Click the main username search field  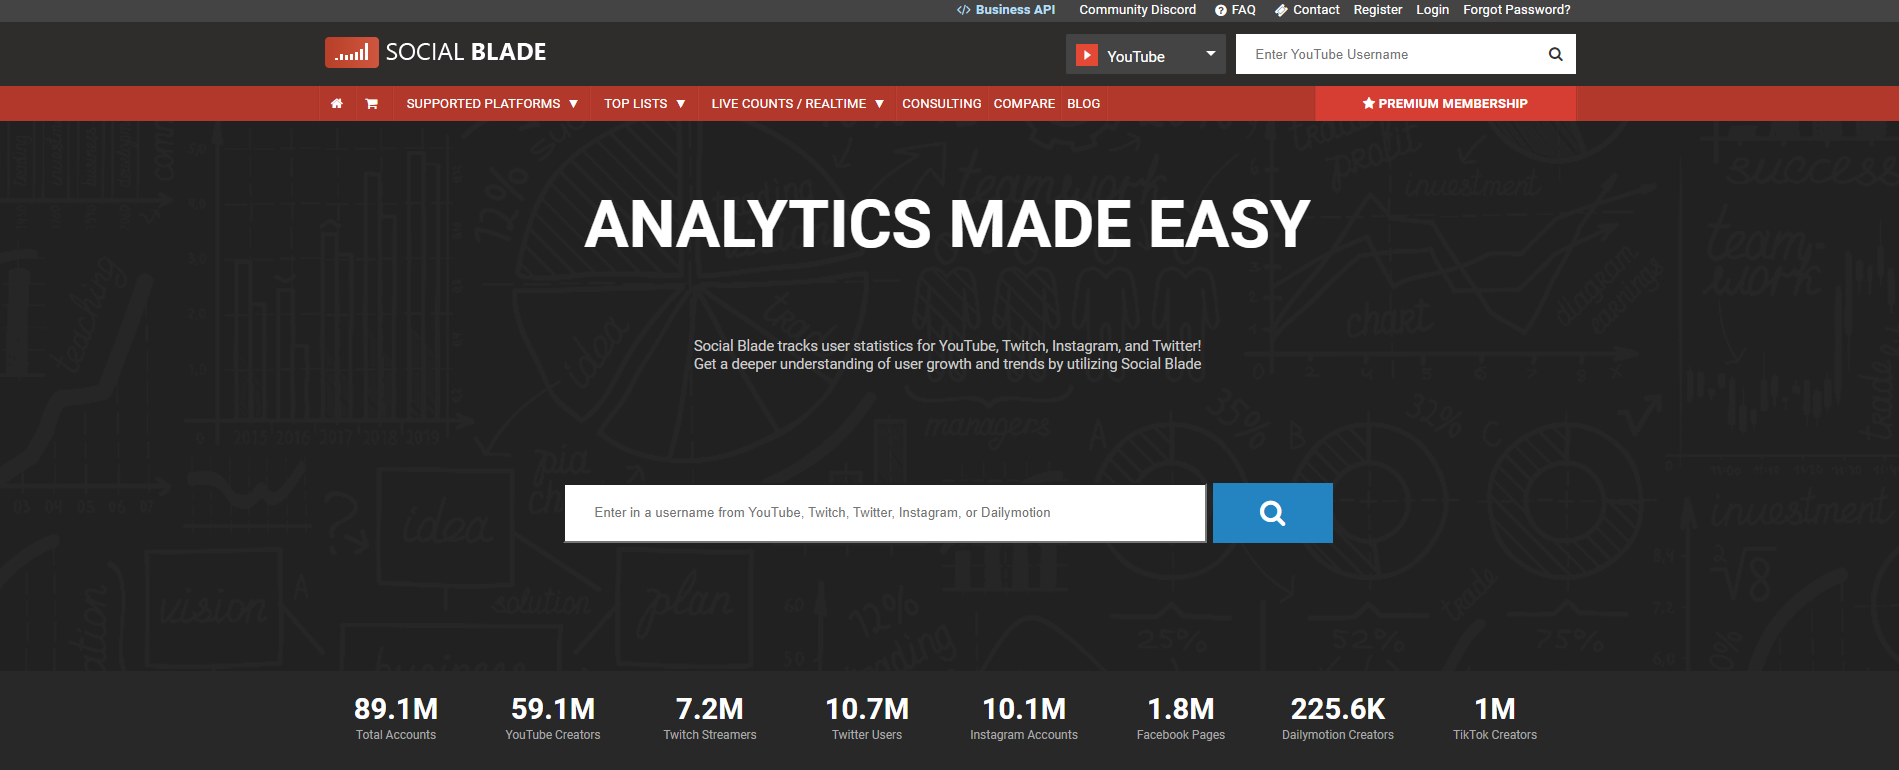pyautogui.click(x=885, y=513)
